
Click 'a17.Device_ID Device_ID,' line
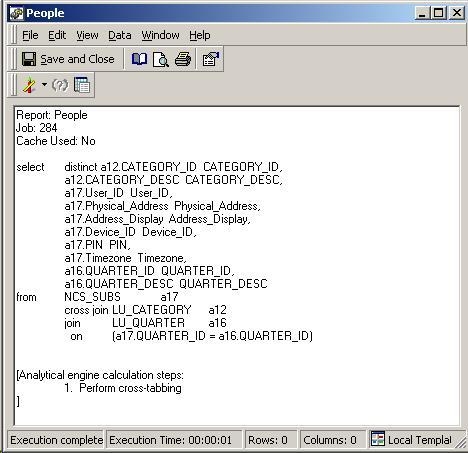click(x=130, y=232)
